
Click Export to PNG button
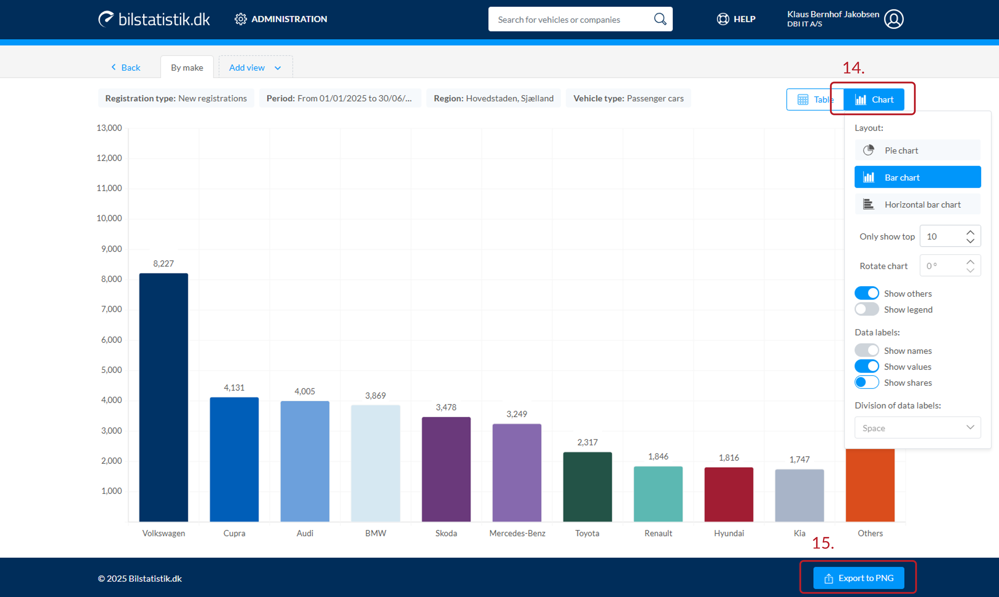coord(858,578)
